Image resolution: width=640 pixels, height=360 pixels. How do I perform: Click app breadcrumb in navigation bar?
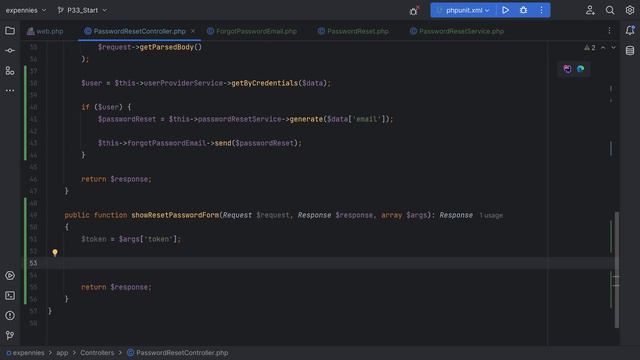click(x=62, y=353)
